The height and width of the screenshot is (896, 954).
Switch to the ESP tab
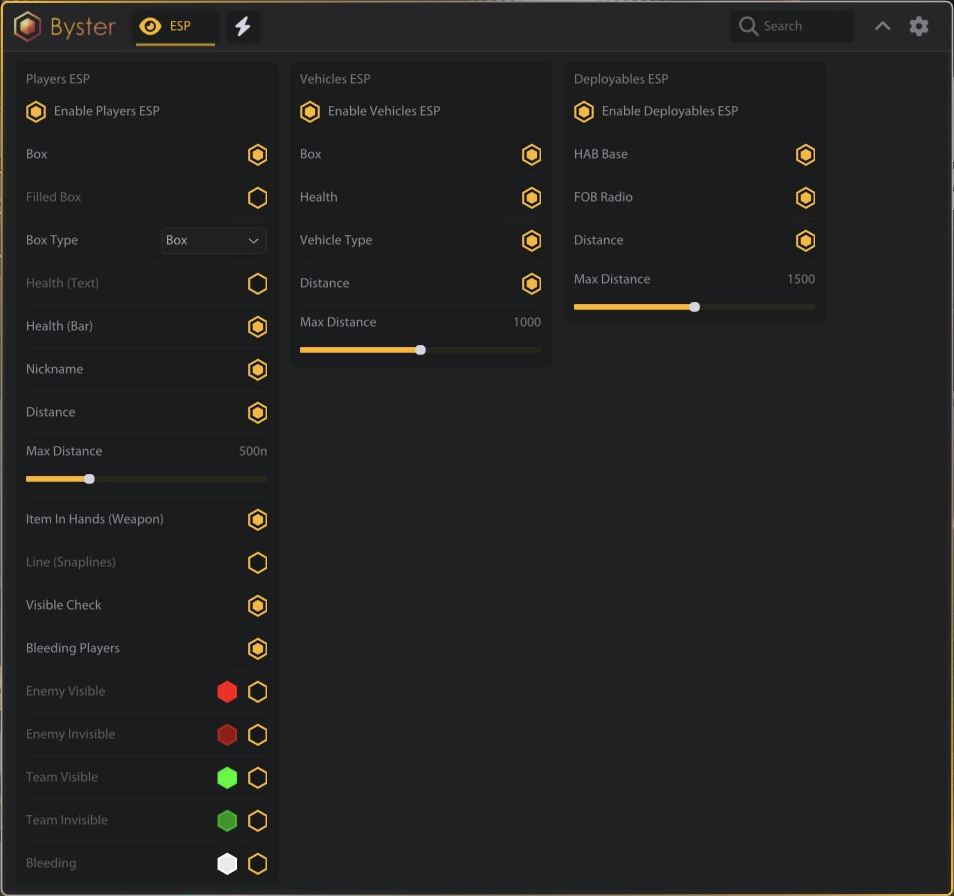point(175,27)
